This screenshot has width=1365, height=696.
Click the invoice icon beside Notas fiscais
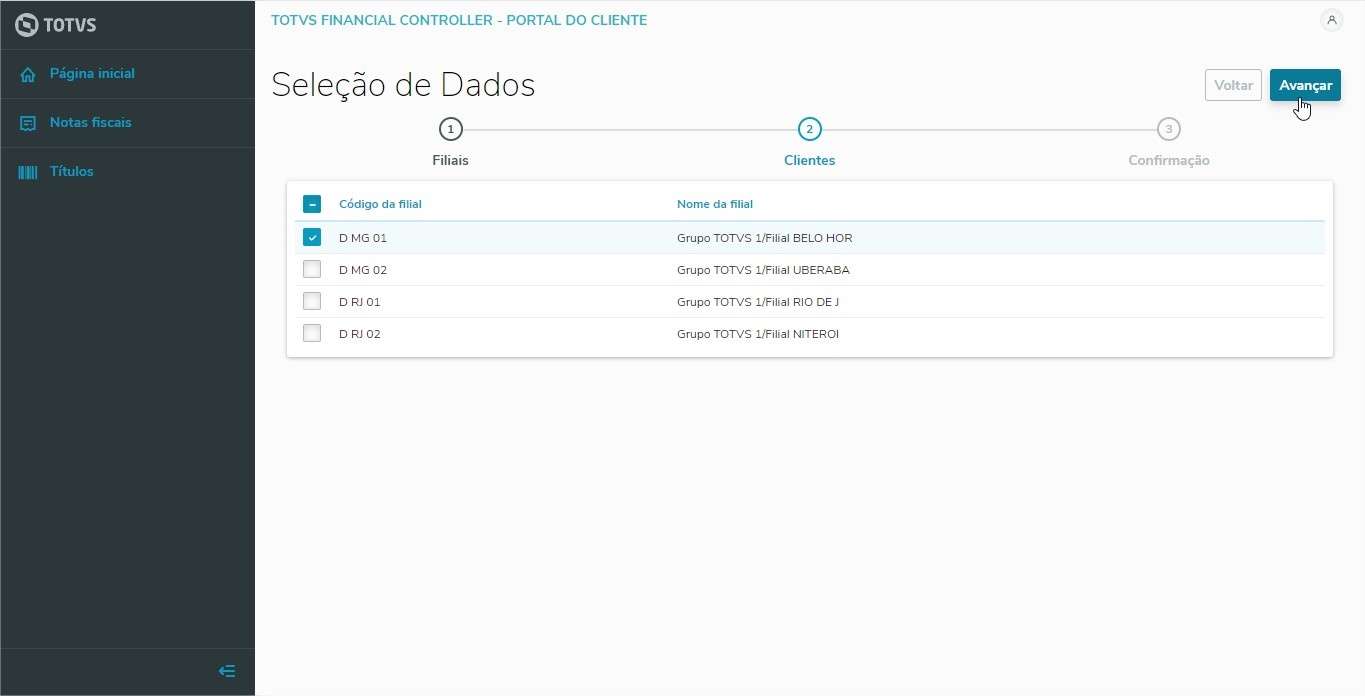point(28,123)
